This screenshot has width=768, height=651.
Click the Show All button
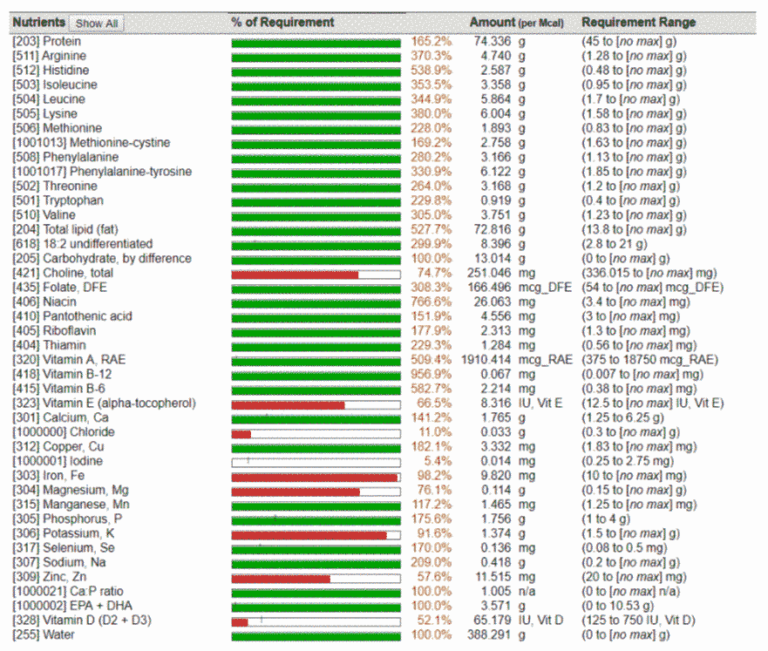[97, 23]
